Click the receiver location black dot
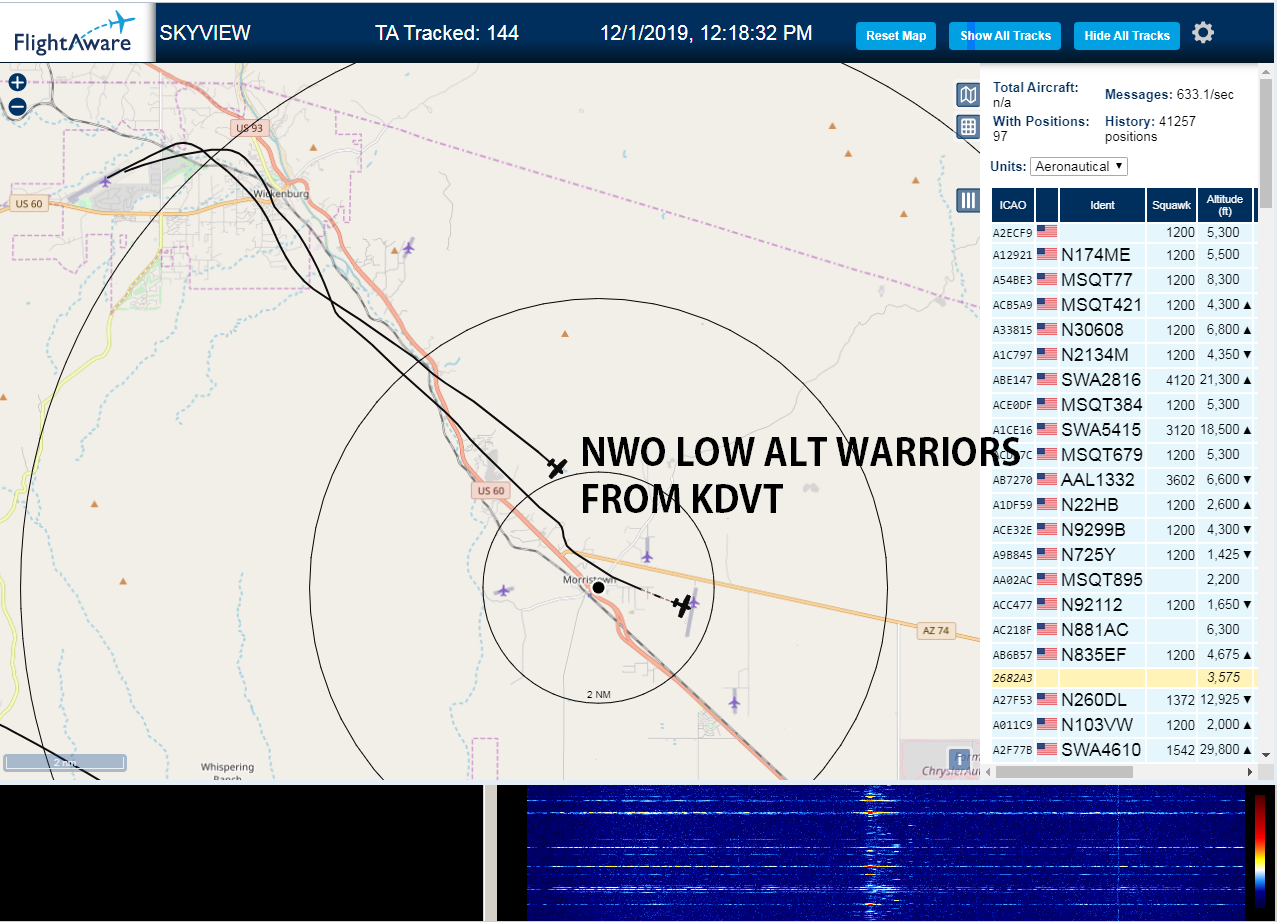The height and width of the screenshot is (923, 1277). [598, 587]
